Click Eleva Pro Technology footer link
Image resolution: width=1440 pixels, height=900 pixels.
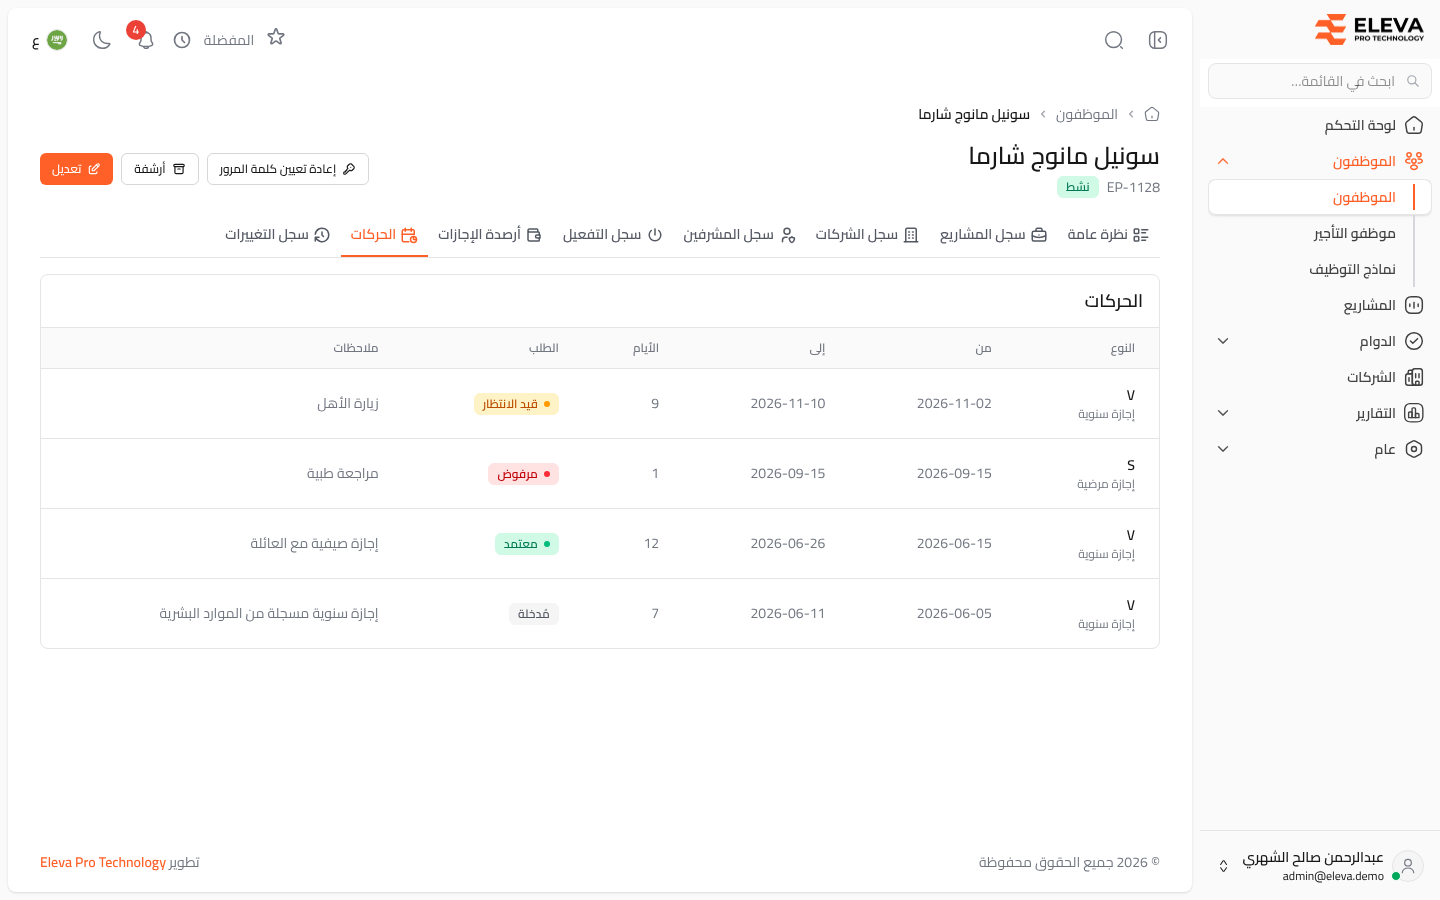pos(103,862)
